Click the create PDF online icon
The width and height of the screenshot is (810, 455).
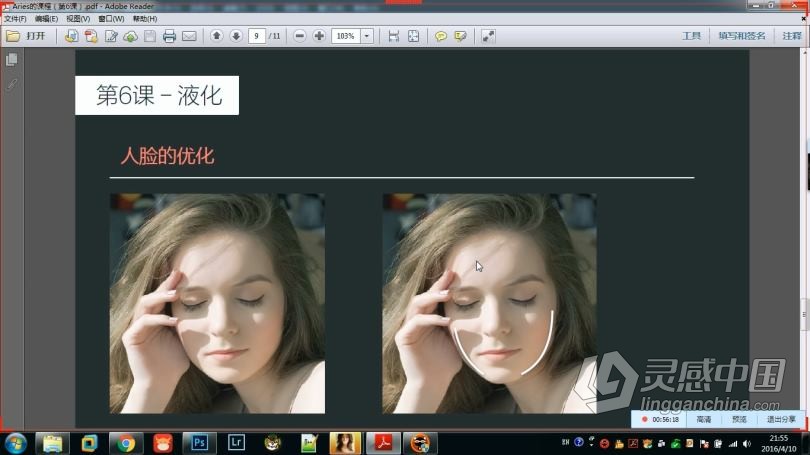(71, 36)
